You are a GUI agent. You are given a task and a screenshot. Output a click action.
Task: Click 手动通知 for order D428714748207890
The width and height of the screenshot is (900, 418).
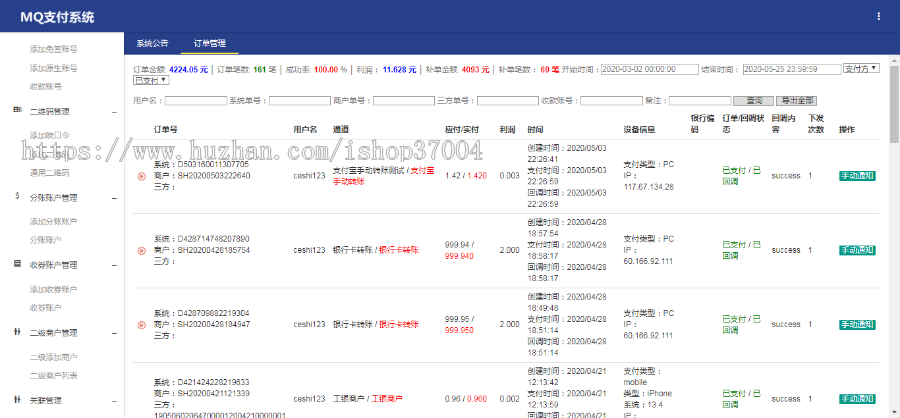(857, 250)
